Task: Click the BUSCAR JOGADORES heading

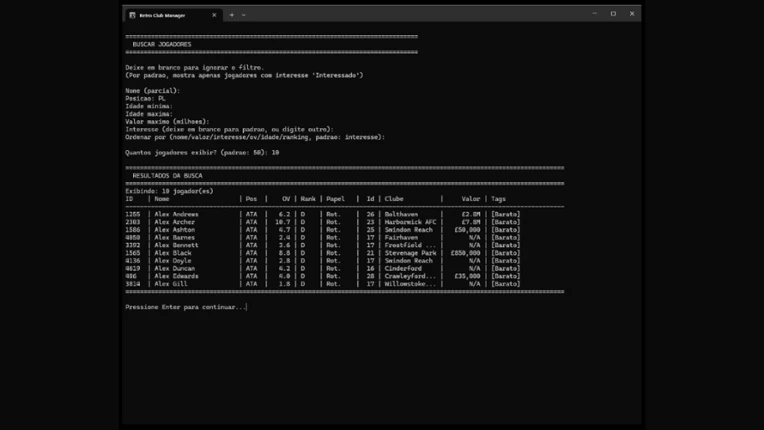Action: (x=162, y=44)
